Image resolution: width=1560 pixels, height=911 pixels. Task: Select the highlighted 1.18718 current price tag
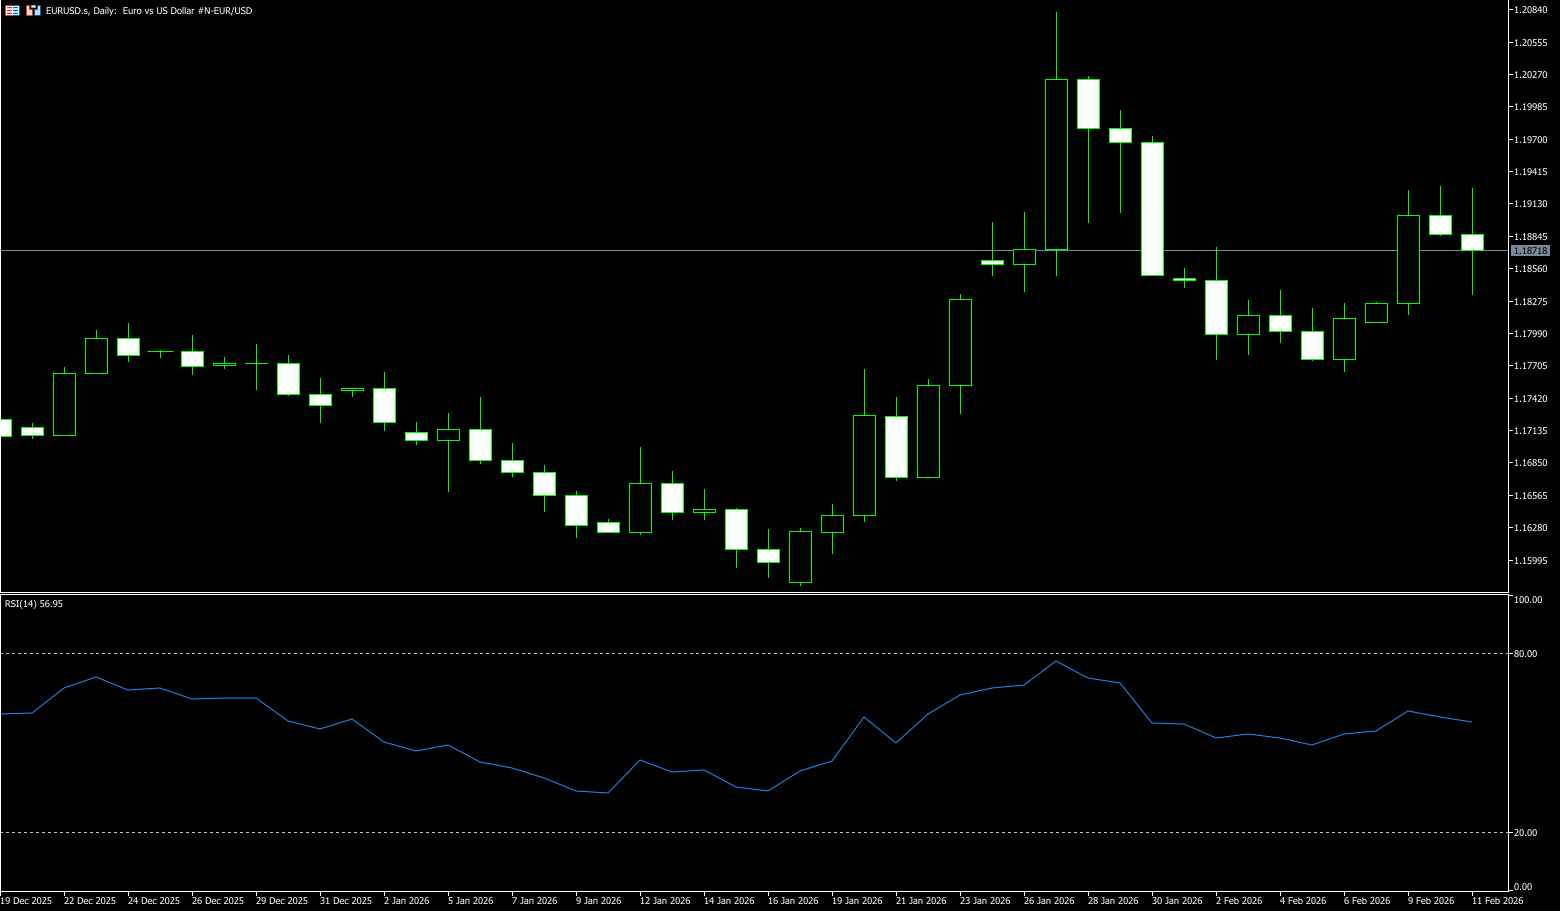(x=1530, y=251)
